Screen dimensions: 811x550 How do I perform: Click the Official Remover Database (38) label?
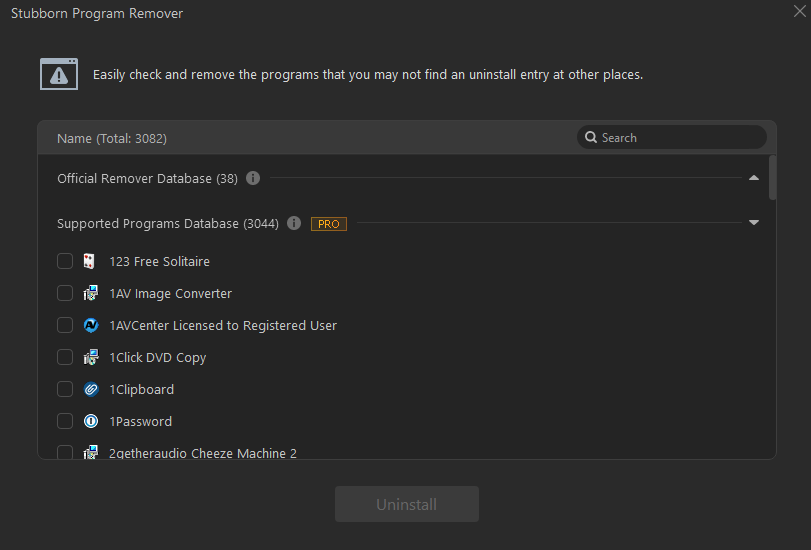(147, 179)
